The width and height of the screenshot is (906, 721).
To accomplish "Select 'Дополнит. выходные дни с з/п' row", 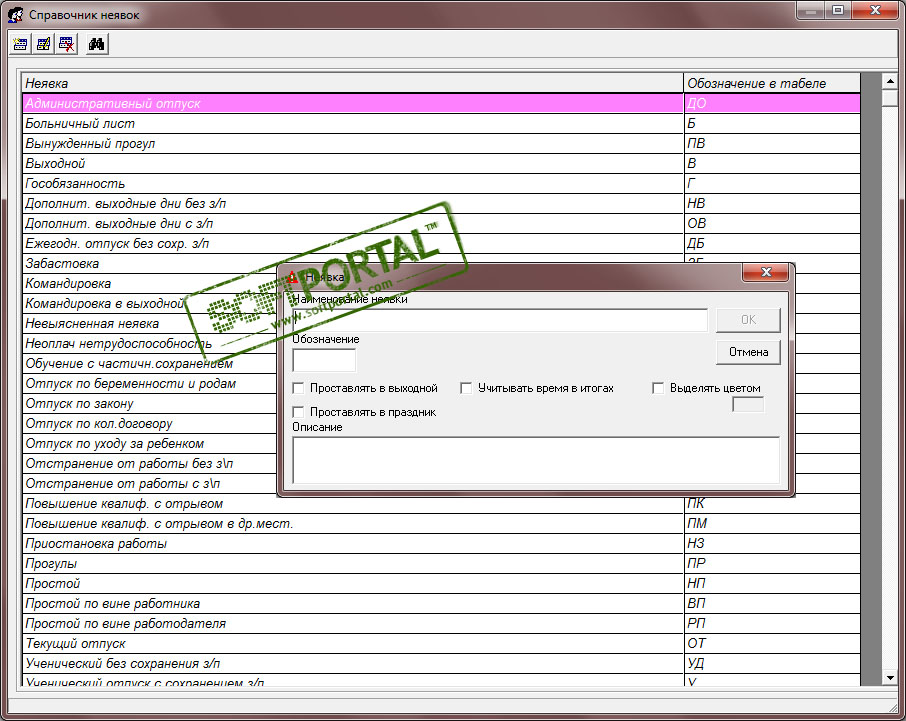I will point(441,224).
